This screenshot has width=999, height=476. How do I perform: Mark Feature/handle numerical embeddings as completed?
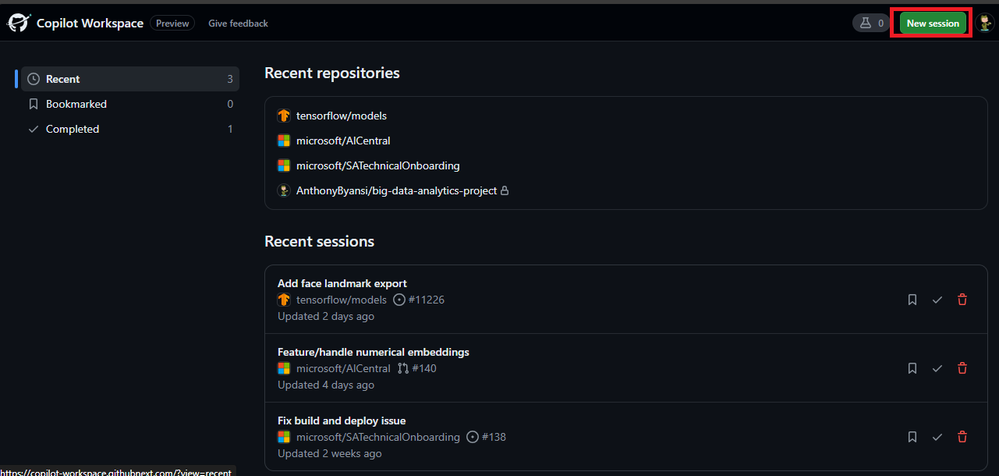[x=937, y=368]
